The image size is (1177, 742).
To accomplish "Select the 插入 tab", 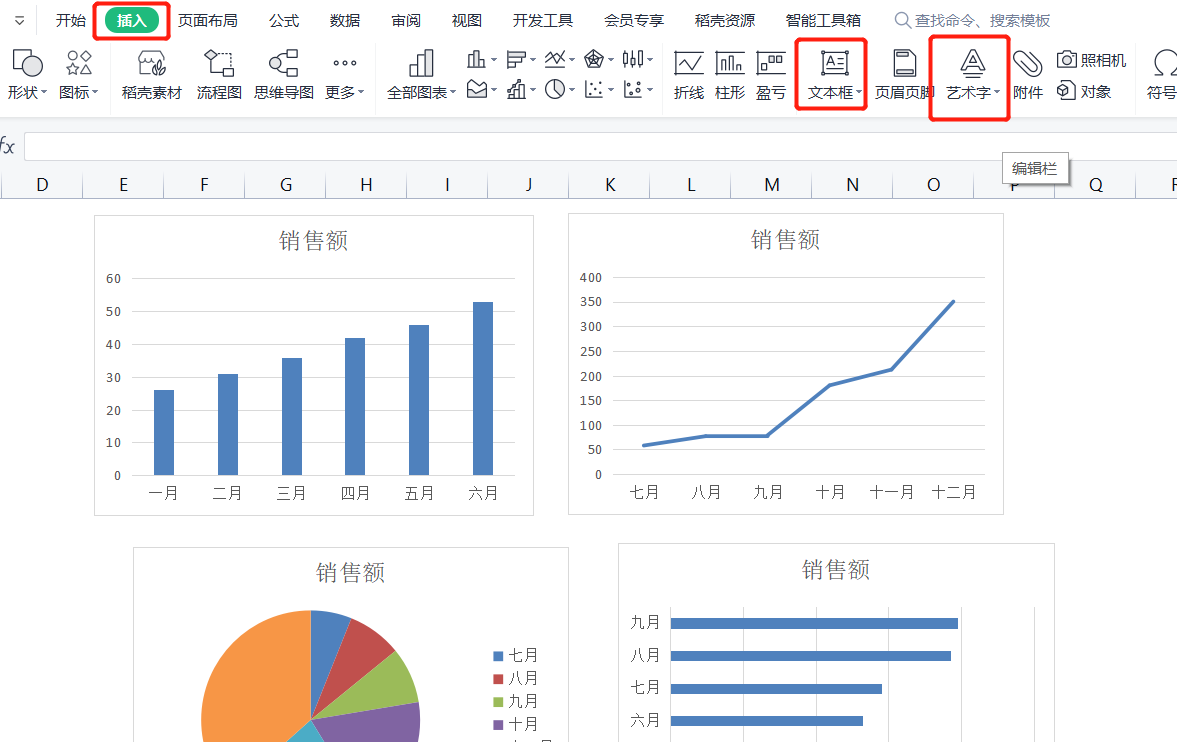I will tap(131, 20).
